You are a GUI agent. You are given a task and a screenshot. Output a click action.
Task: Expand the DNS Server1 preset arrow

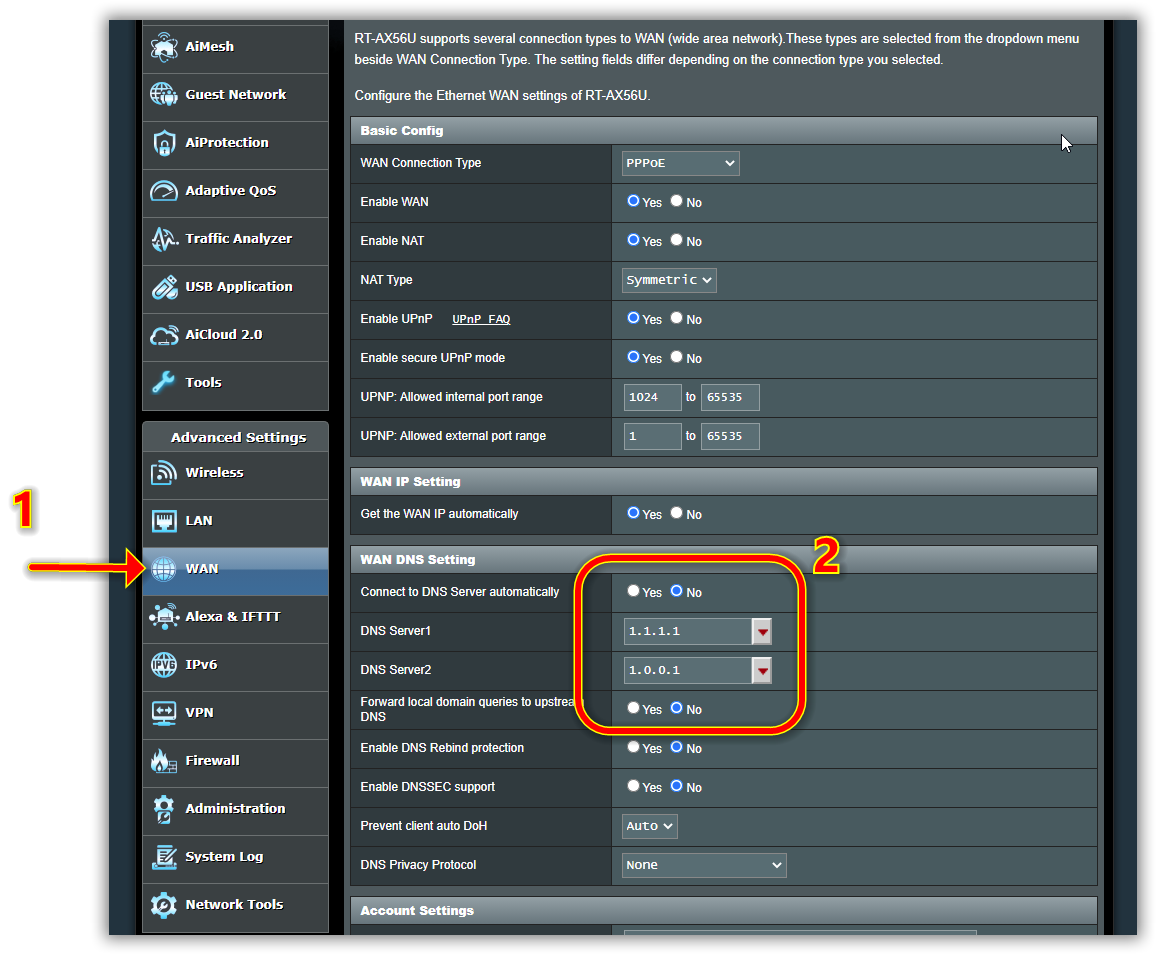(x=762, y=632)
